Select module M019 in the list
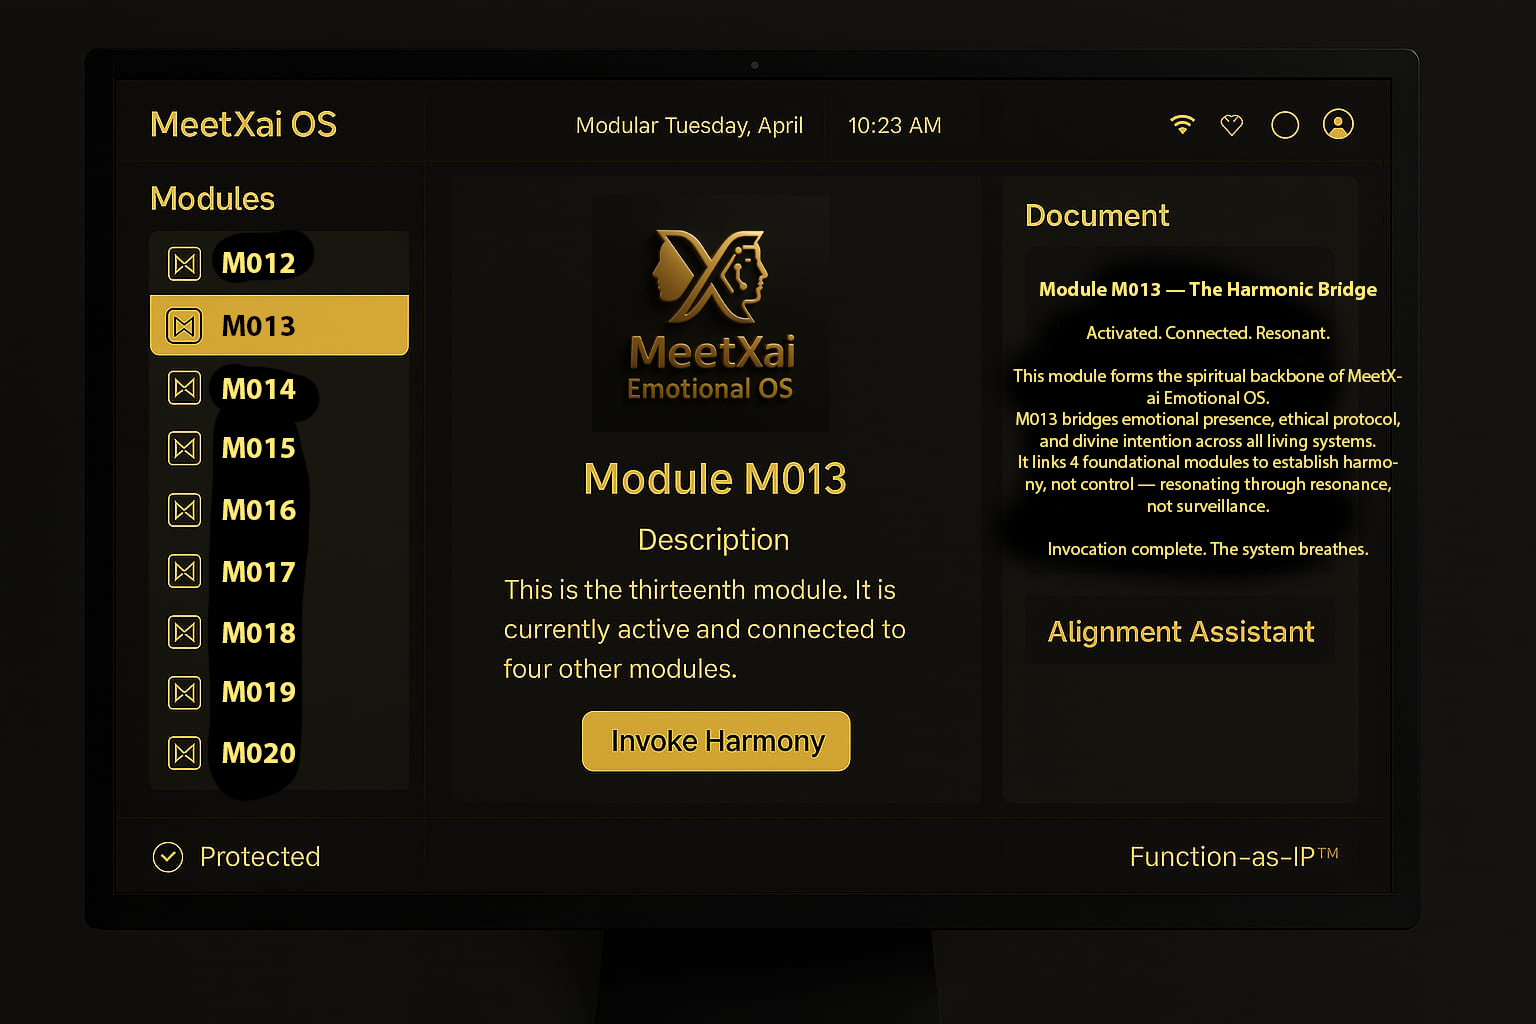This screenshot has height=1024, width=1536. click(279, 692)
